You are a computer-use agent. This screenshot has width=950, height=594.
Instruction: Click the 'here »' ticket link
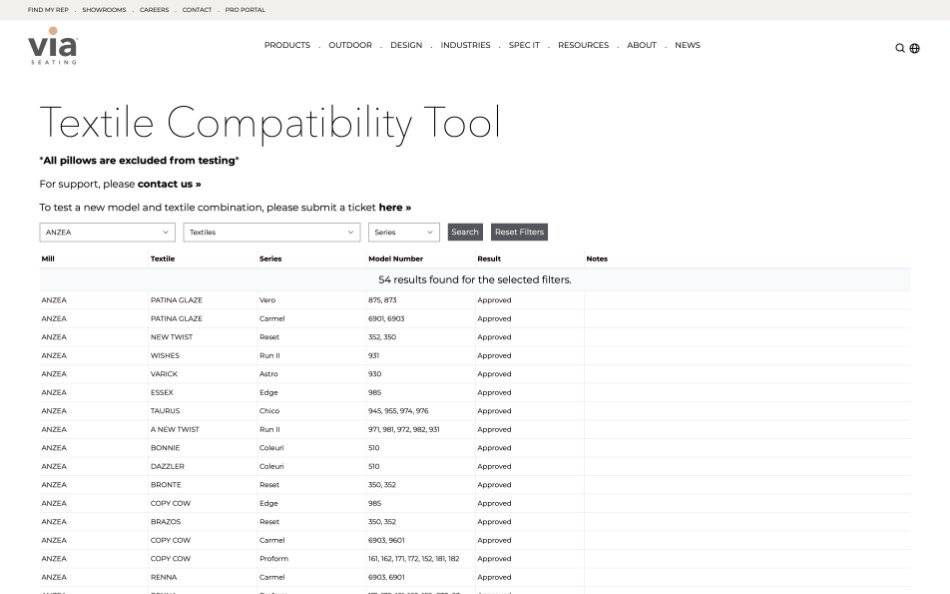394,207
